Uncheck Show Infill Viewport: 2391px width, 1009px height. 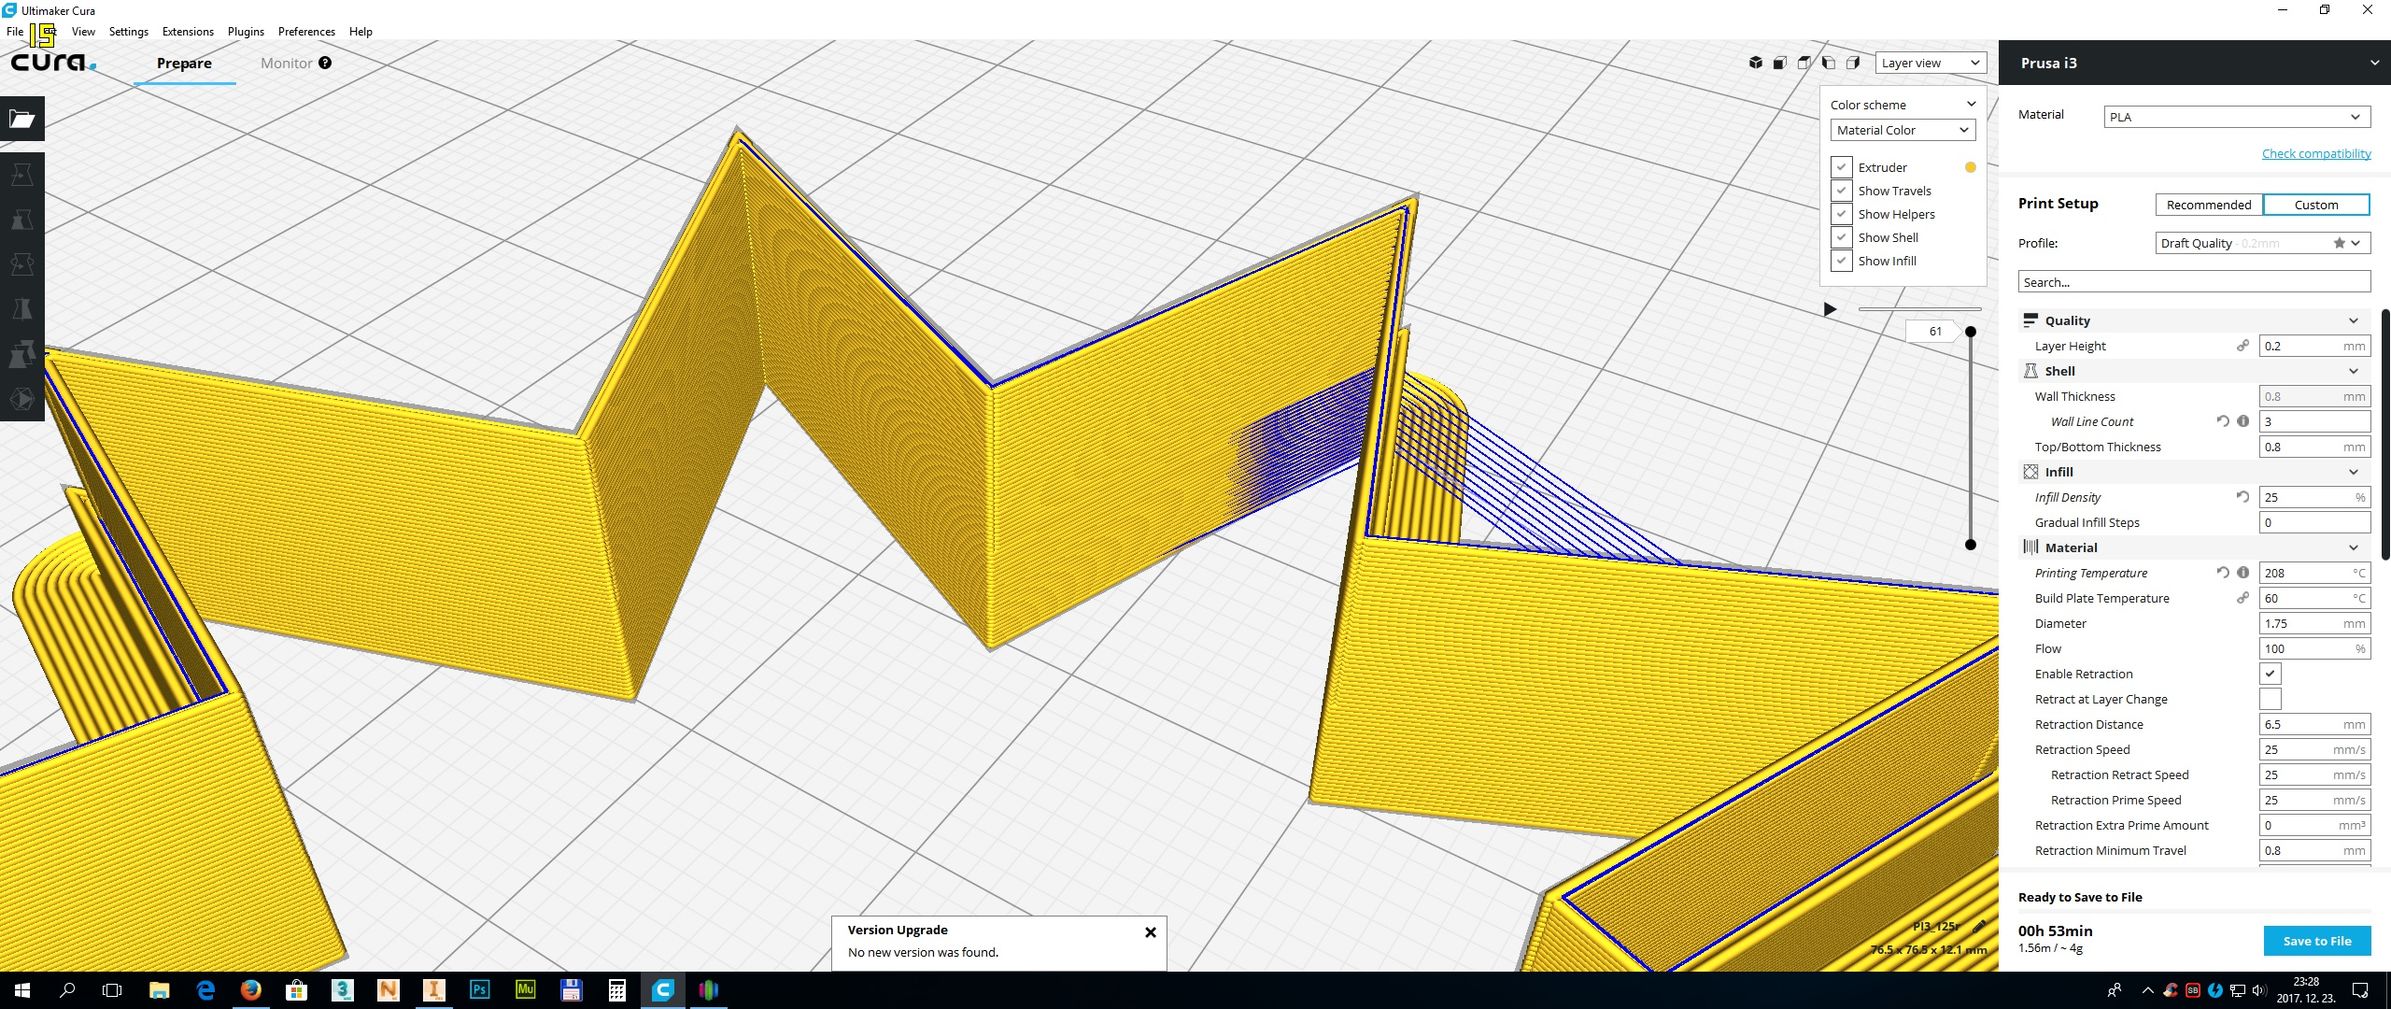1841,261
